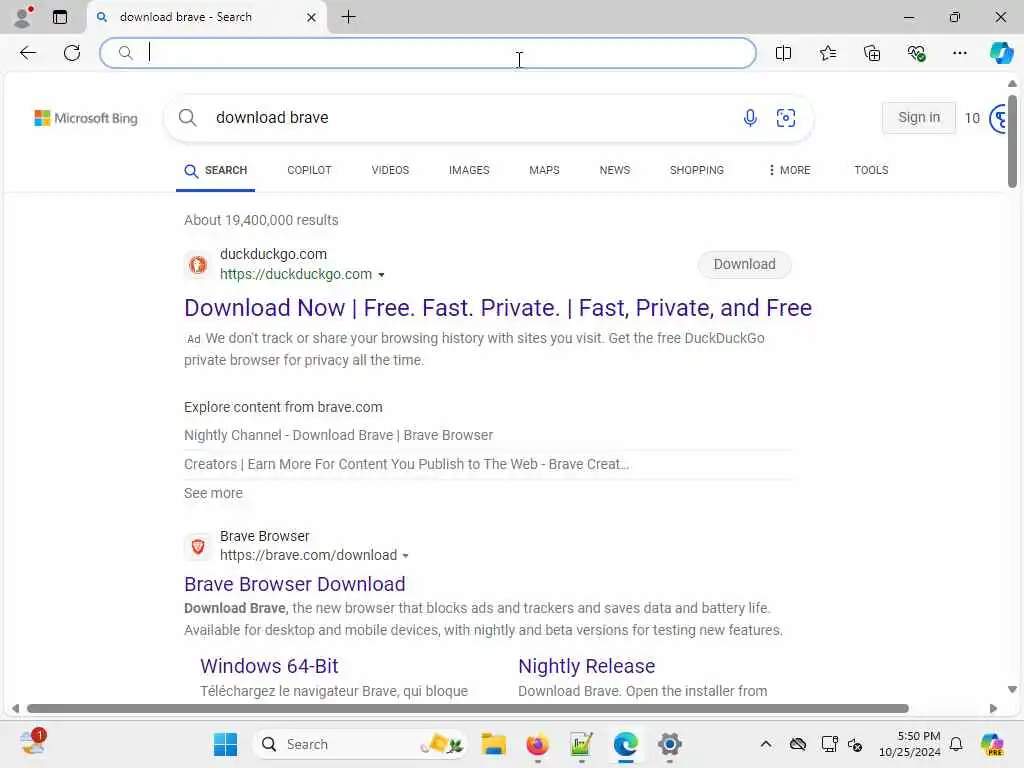
Task: Refresh the page
Action: (x=72, y=53)
